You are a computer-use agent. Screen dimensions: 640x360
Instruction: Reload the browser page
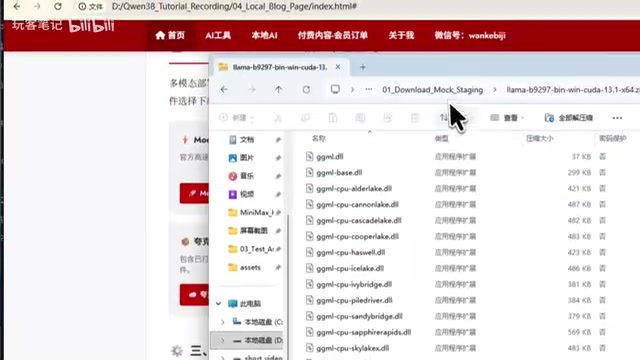(58, 7)
